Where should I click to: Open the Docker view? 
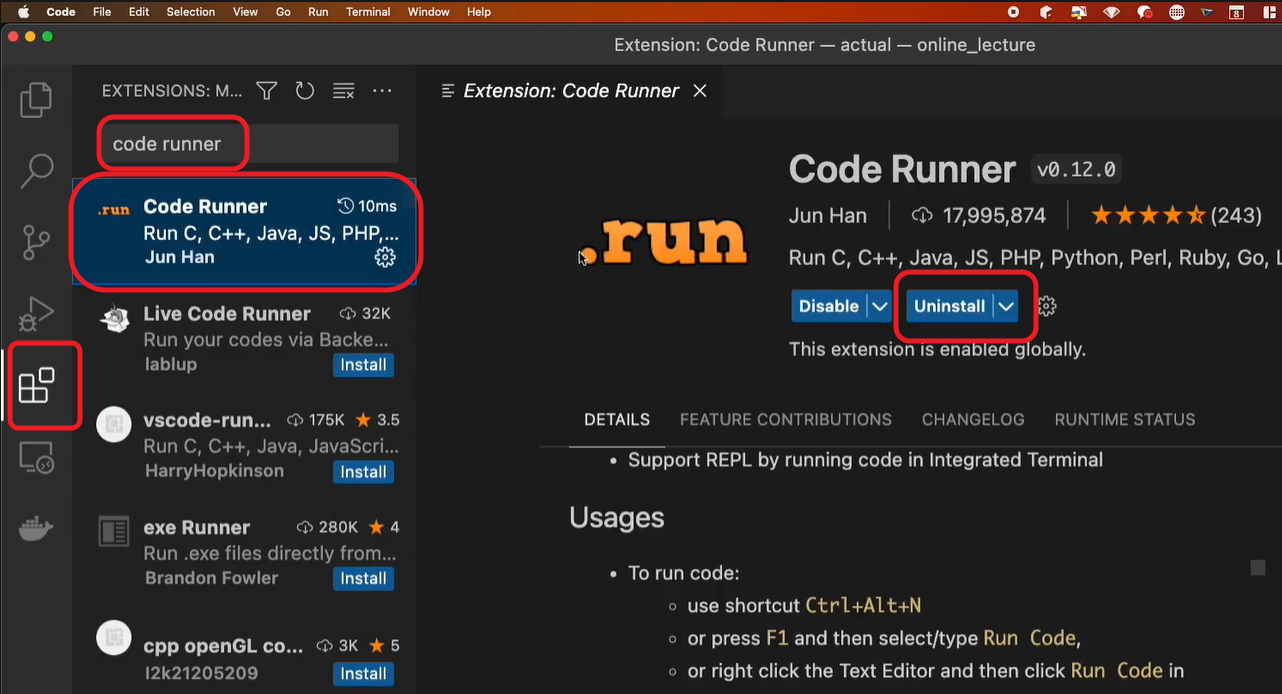(x=37, y=529)
